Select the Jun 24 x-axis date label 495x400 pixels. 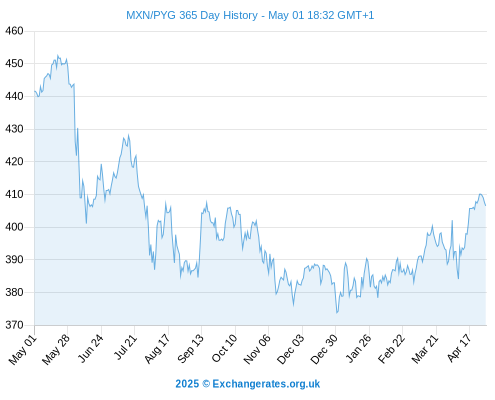[91, 348]
